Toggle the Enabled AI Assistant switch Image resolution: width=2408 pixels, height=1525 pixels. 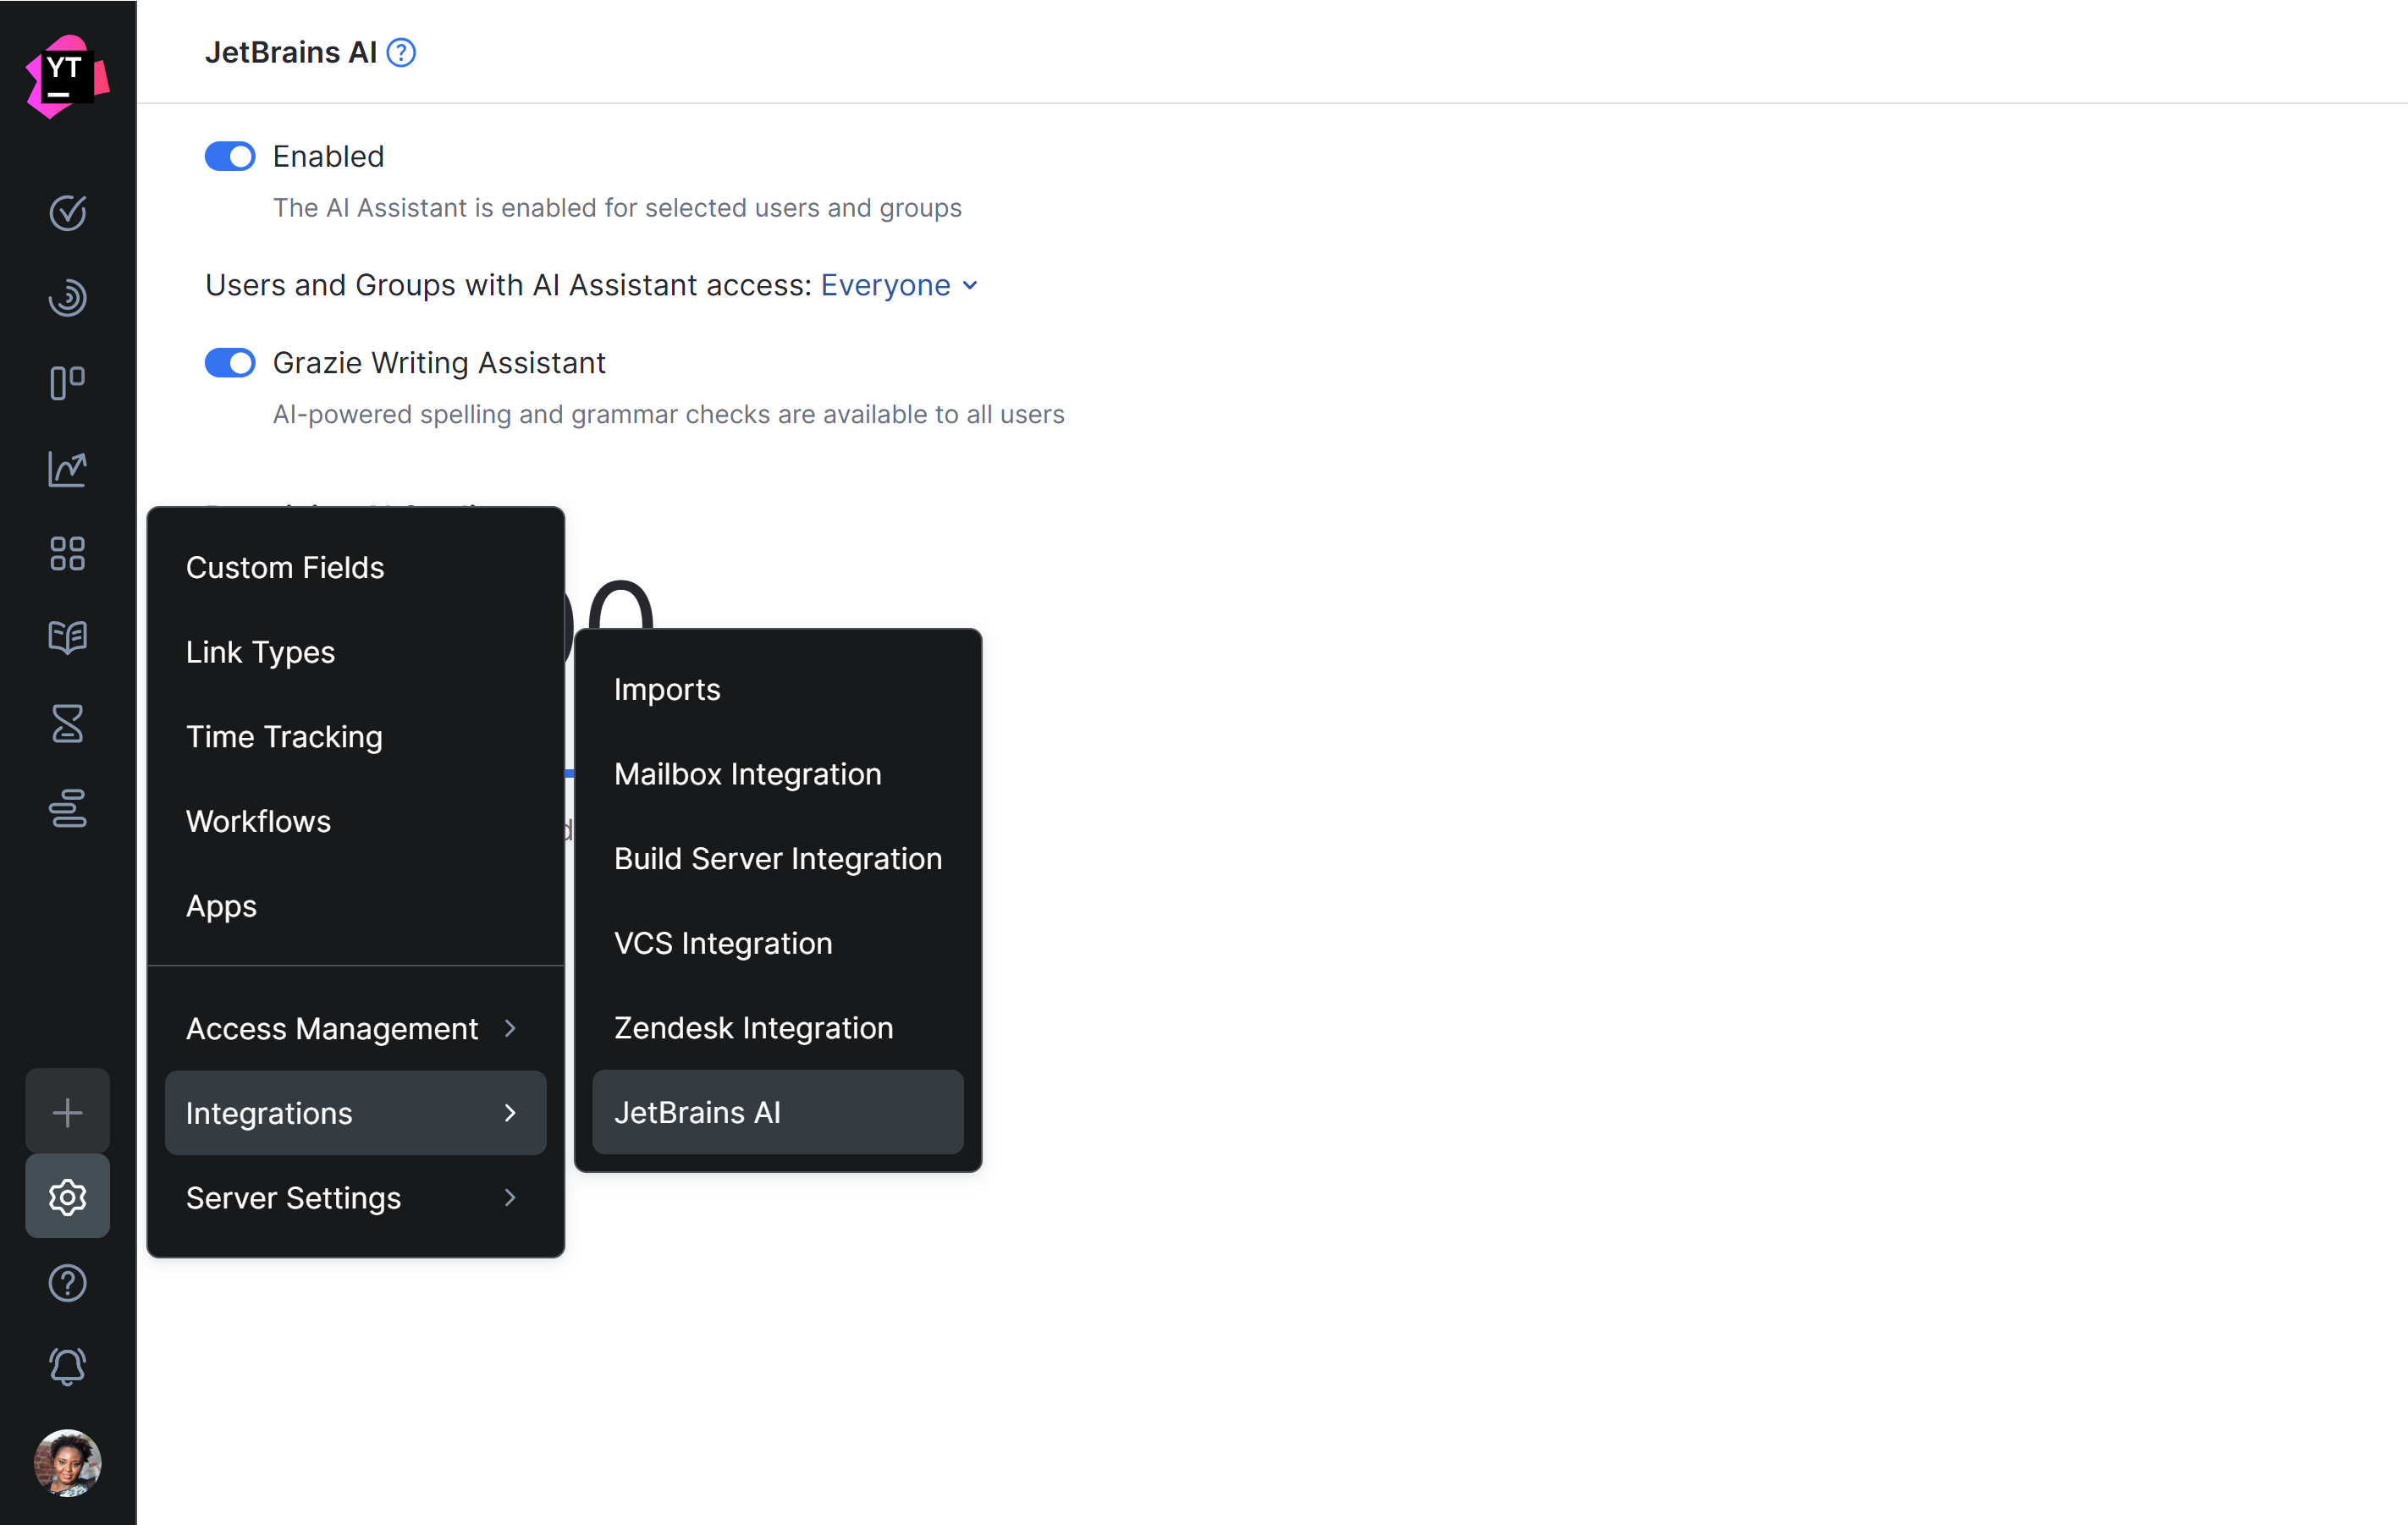pyautogui.click(x=230, y=156)
